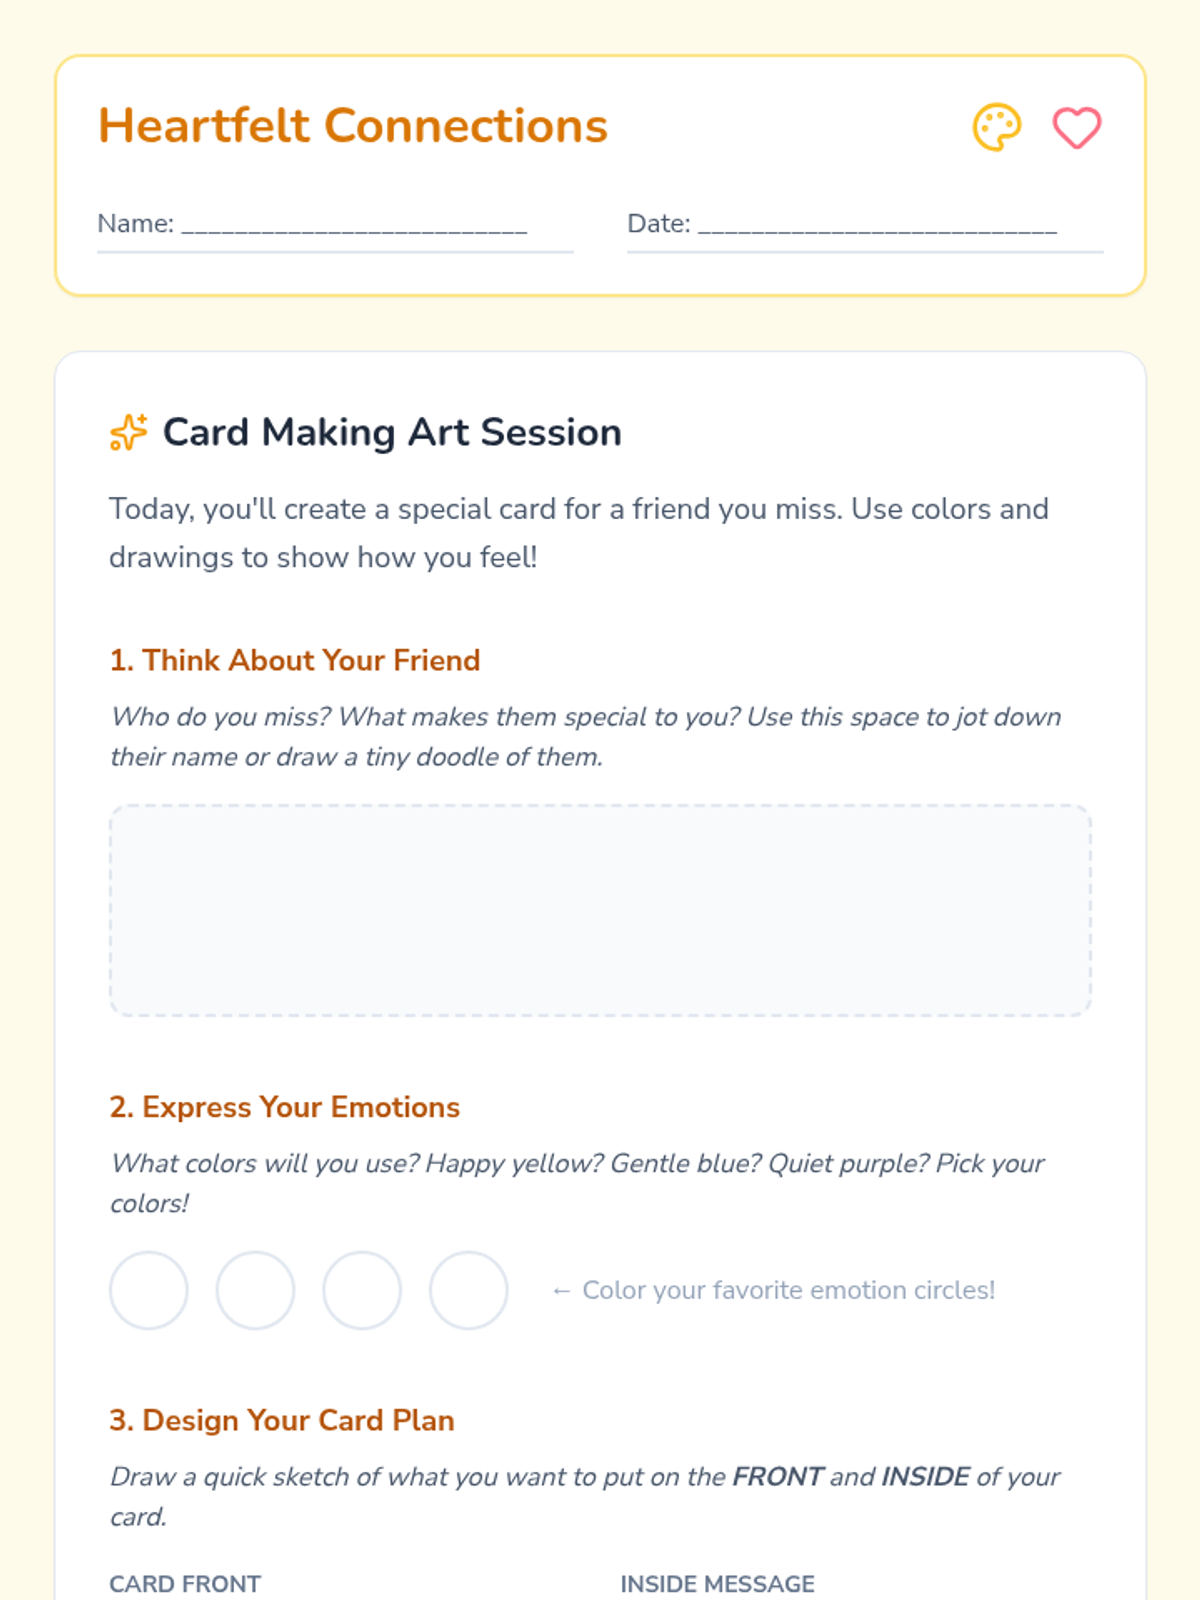Select the second emotion circle
This screenshot has height=1600, width=1200.
255,1290
